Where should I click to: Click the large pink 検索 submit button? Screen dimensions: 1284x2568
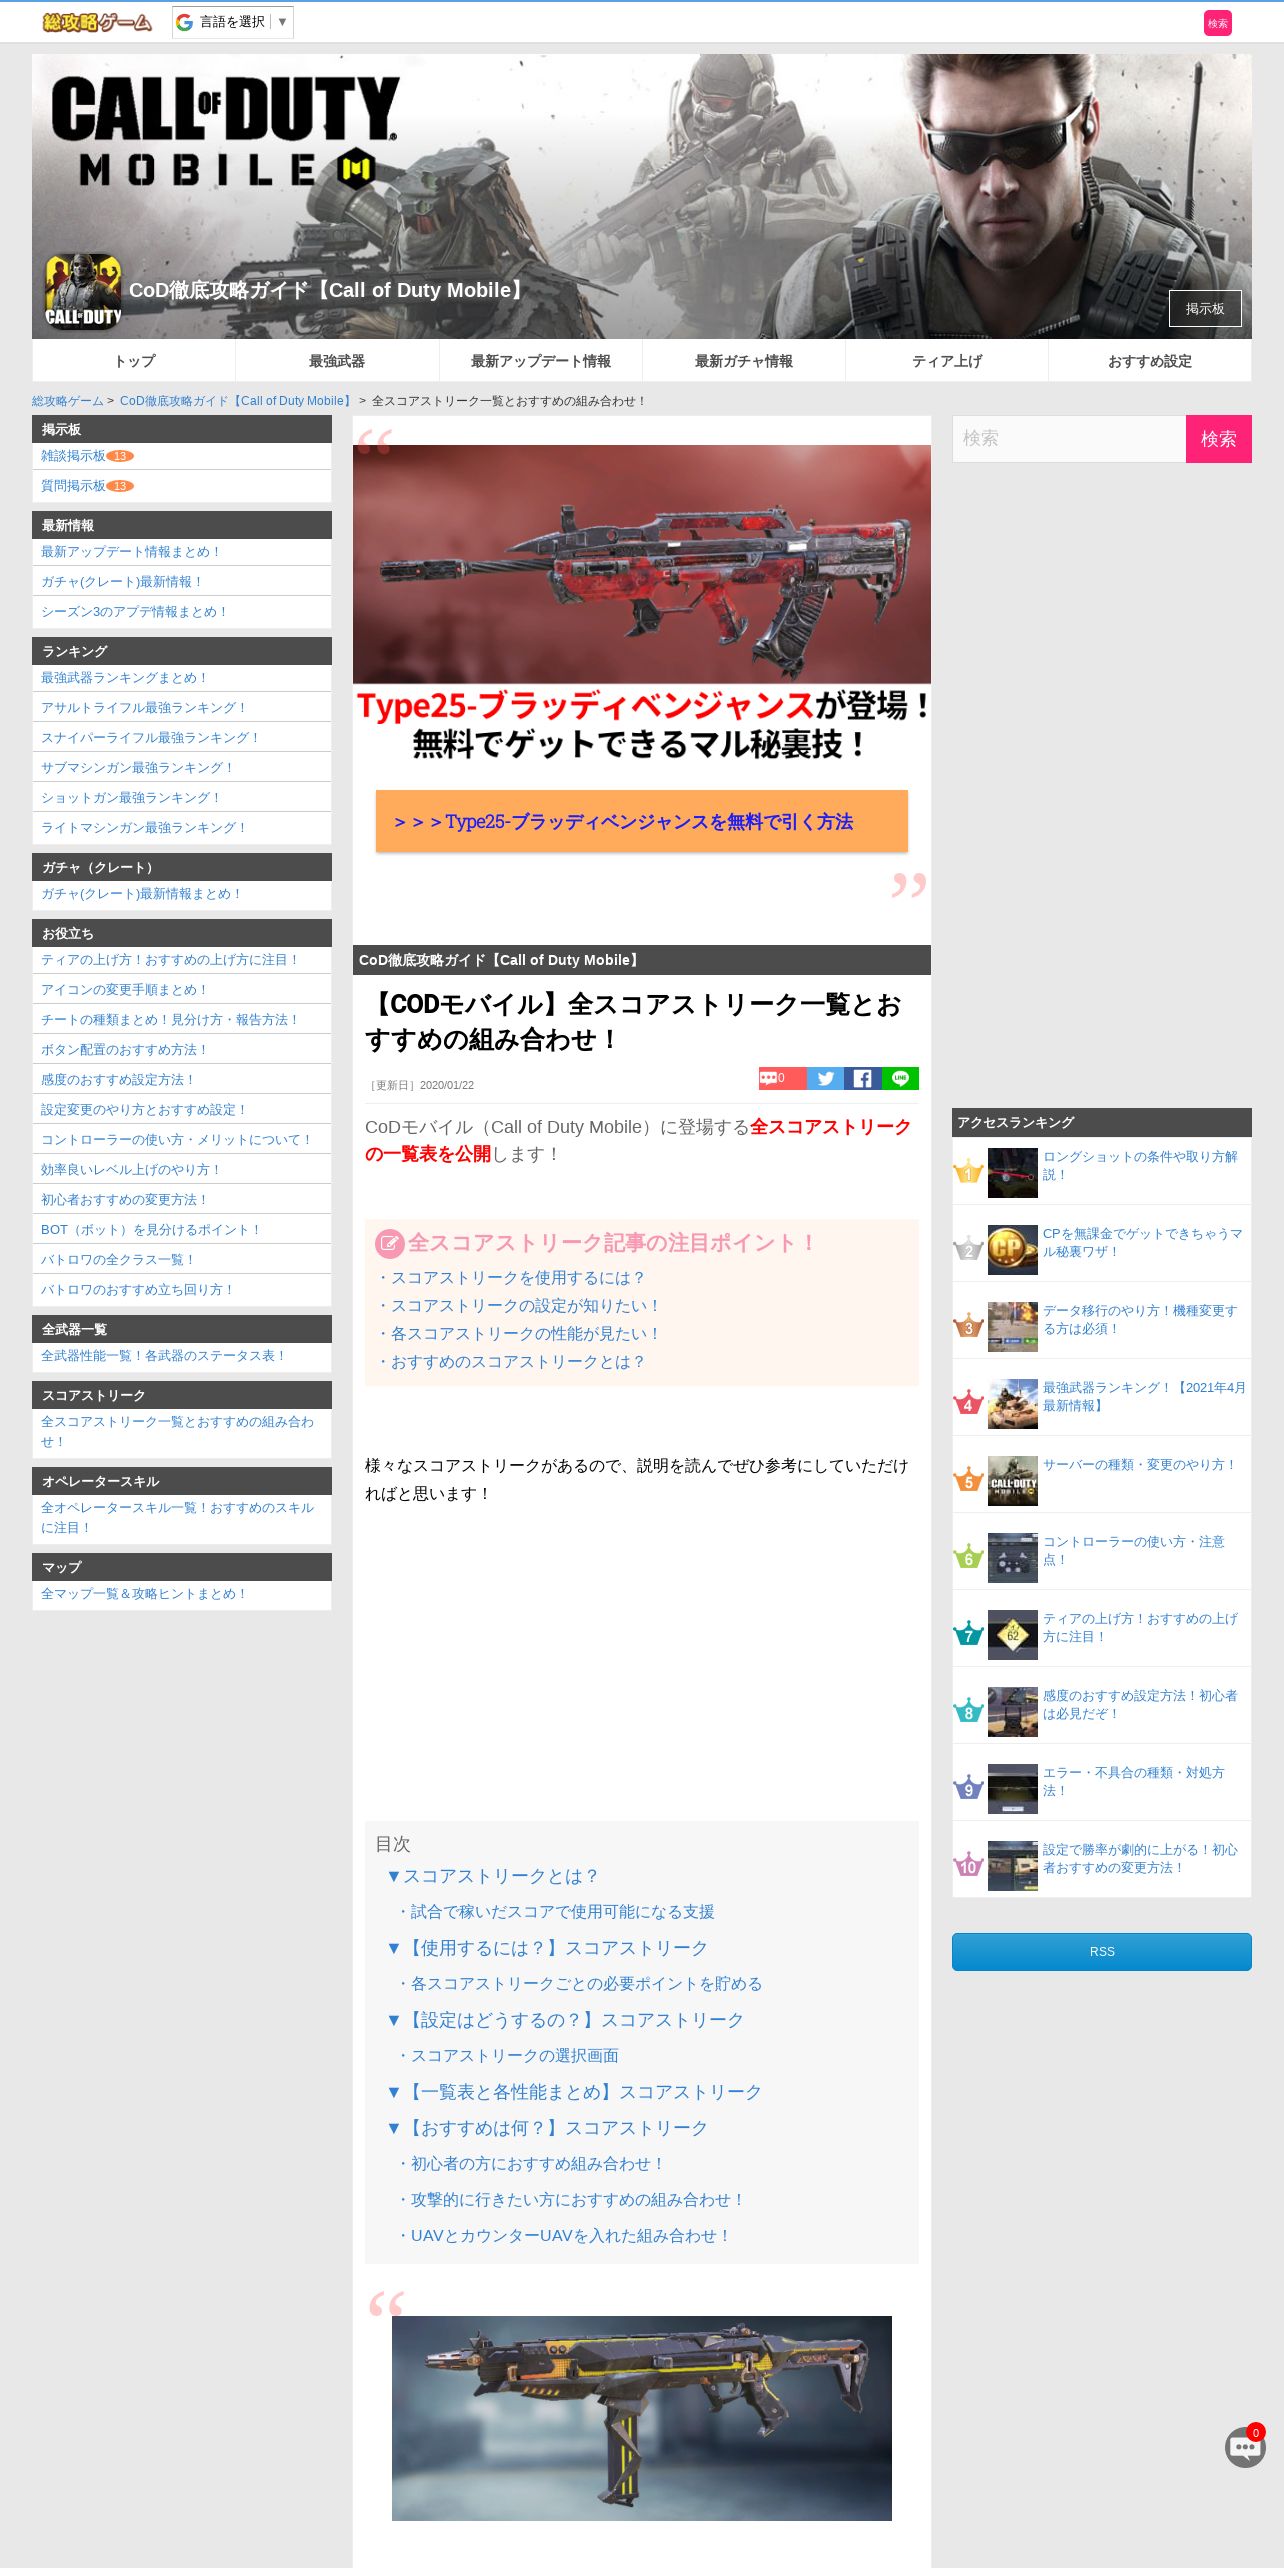click(x=1218, y=439)
